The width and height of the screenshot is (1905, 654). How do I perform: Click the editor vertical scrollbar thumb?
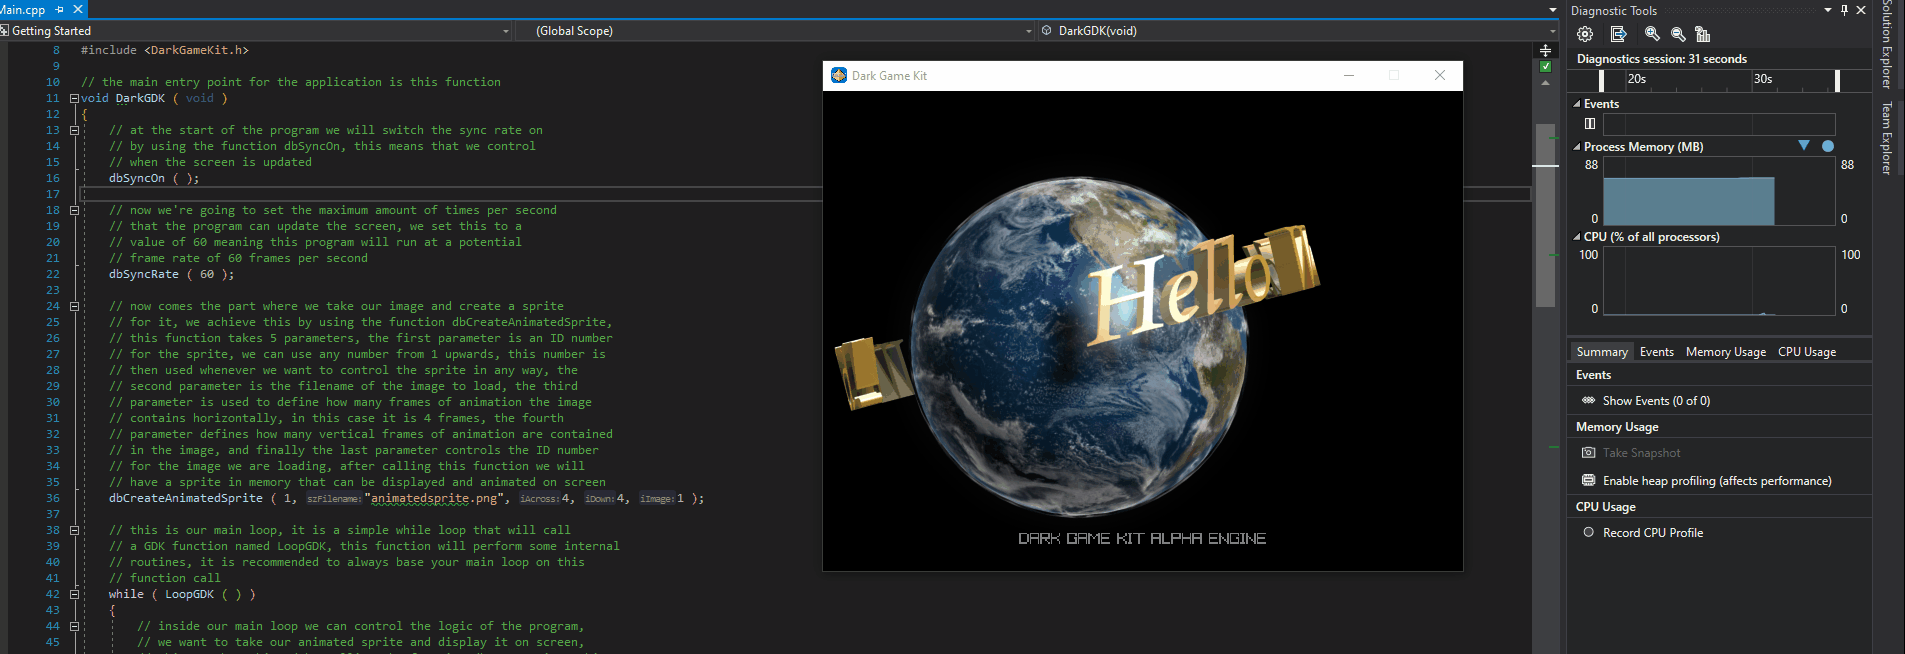[1545, 216]
